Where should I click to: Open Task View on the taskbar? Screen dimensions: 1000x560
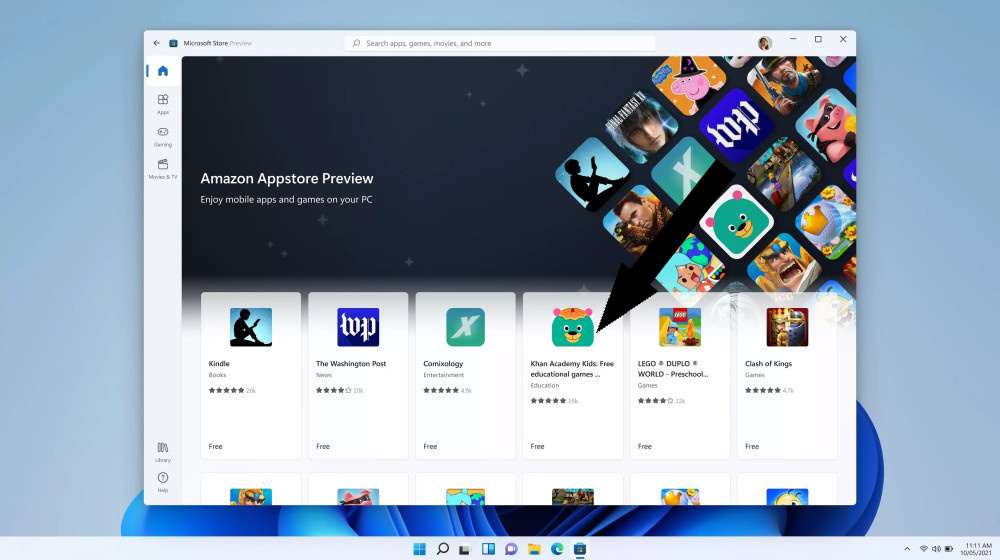click(465, 549)
